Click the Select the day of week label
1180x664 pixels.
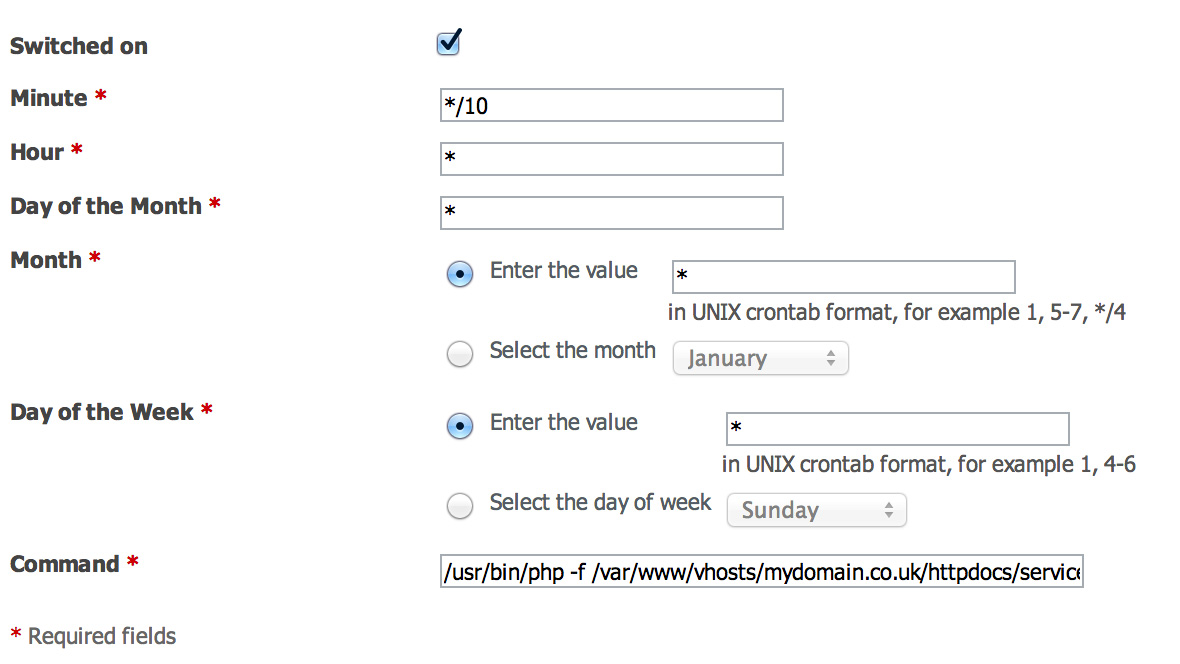click(601, 502)
